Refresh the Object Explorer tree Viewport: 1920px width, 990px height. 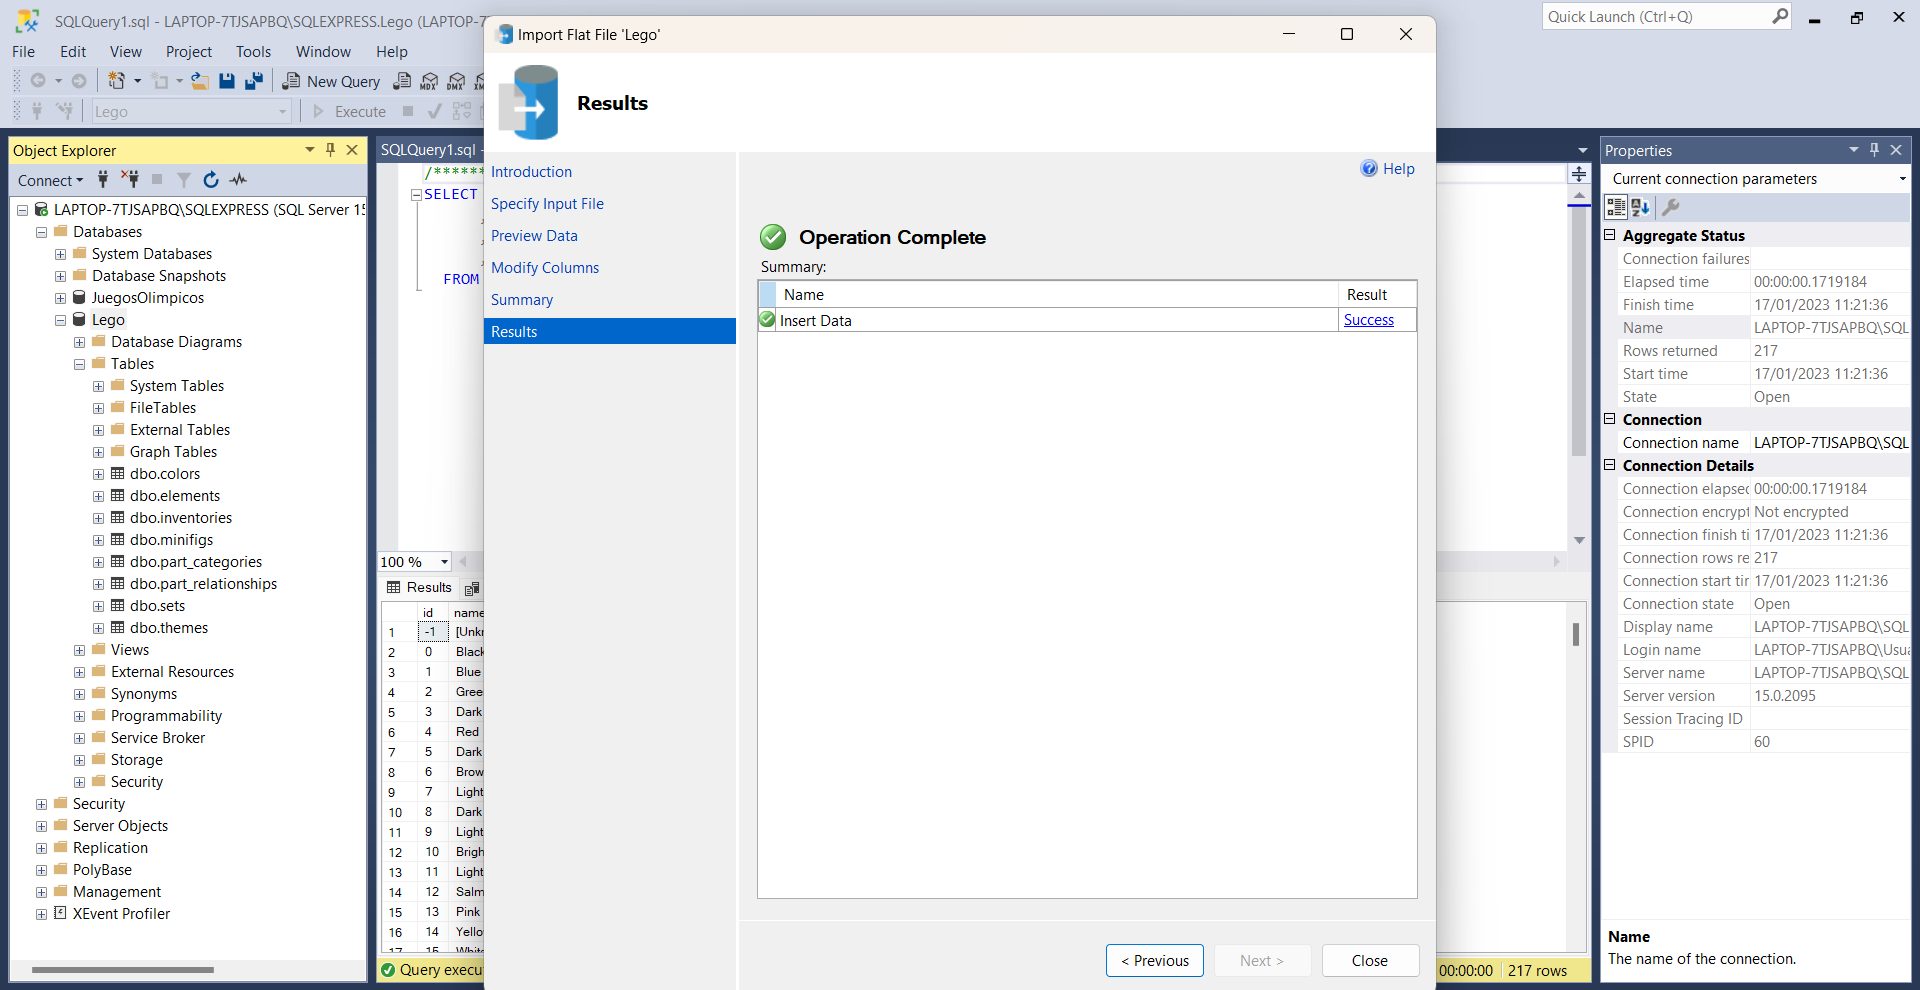[211, 180]
